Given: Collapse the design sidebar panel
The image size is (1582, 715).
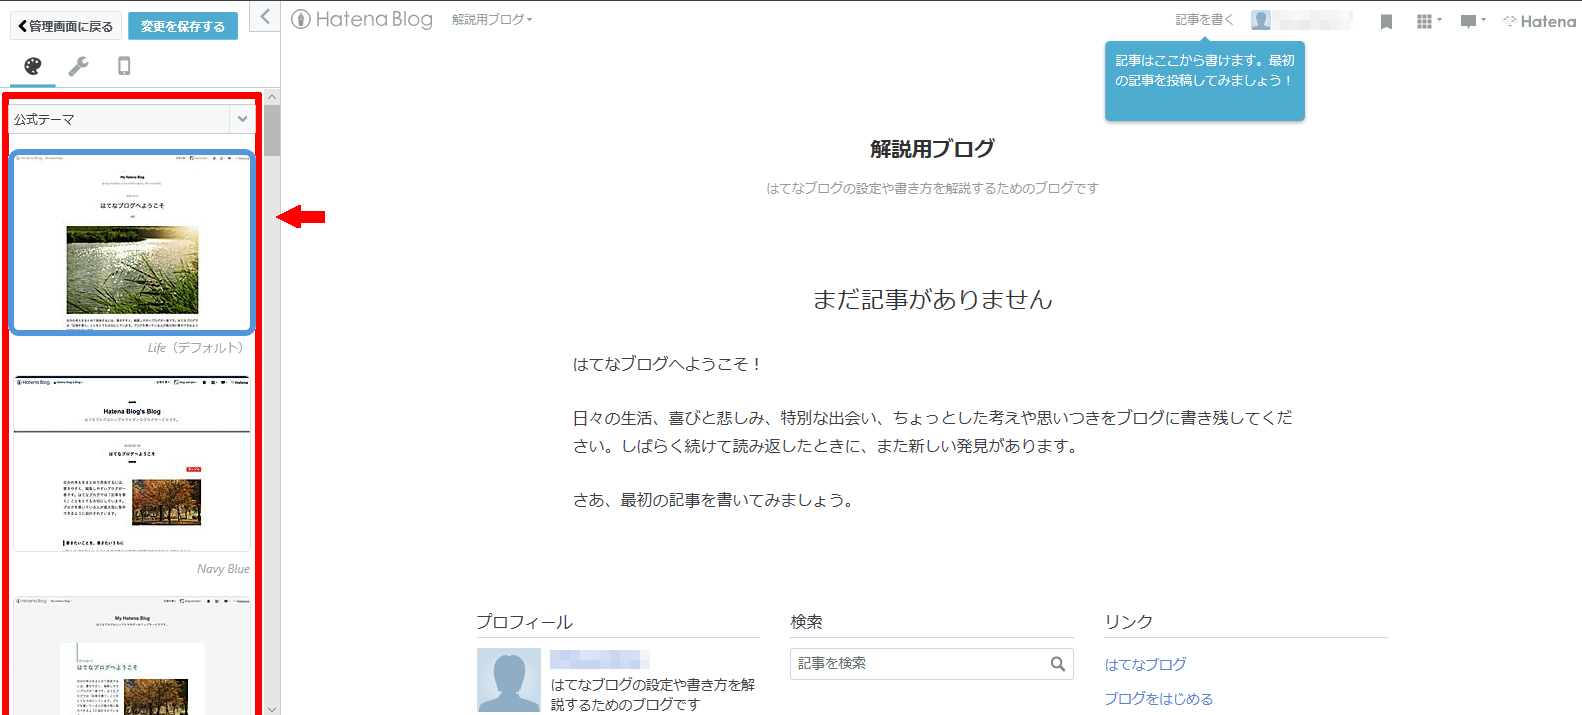Looking at the screenshot, I should point(265,16).
